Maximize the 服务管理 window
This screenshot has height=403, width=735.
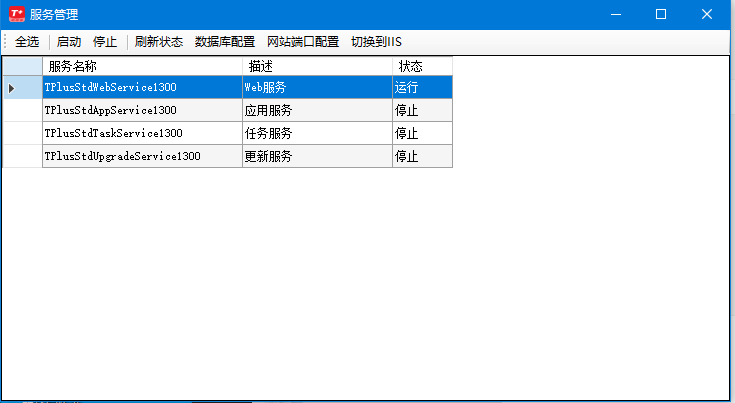[x=661, y=15]
